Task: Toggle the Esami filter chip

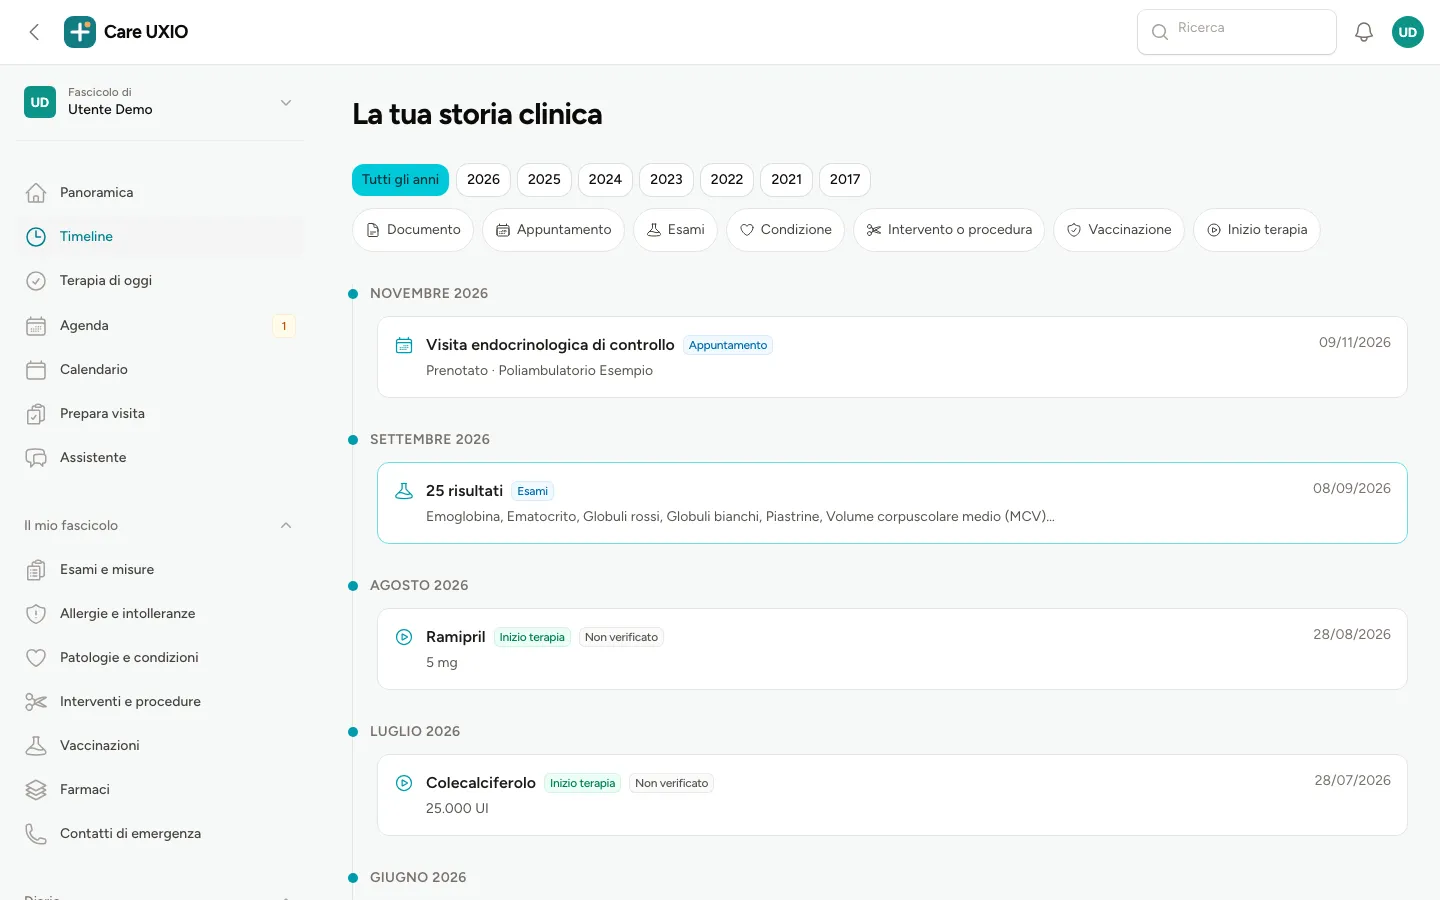Action: [675, 230]
